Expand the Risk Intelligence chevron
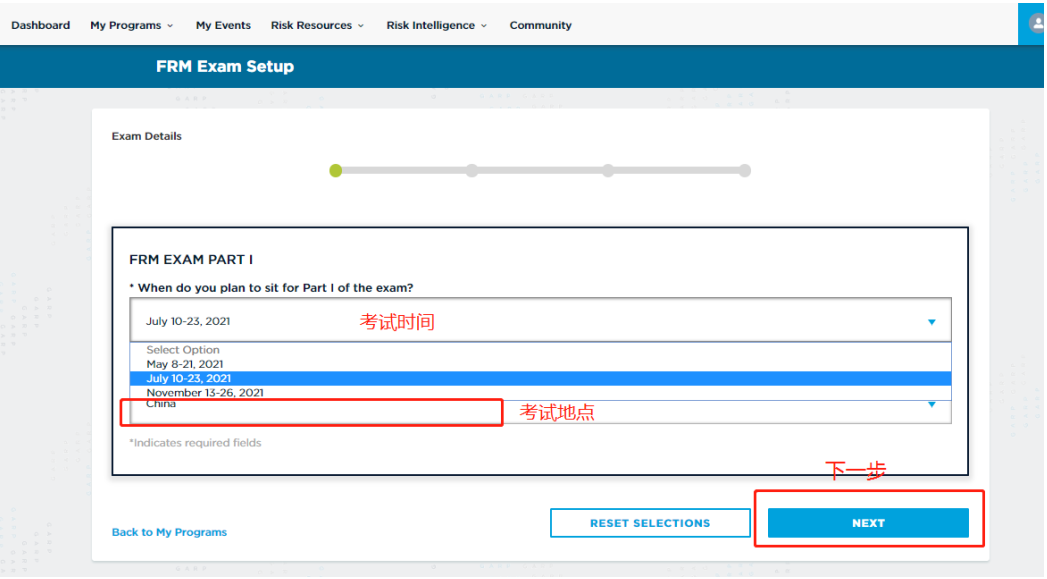Viewport: 1047px width, 579px height. coord(484,26)
